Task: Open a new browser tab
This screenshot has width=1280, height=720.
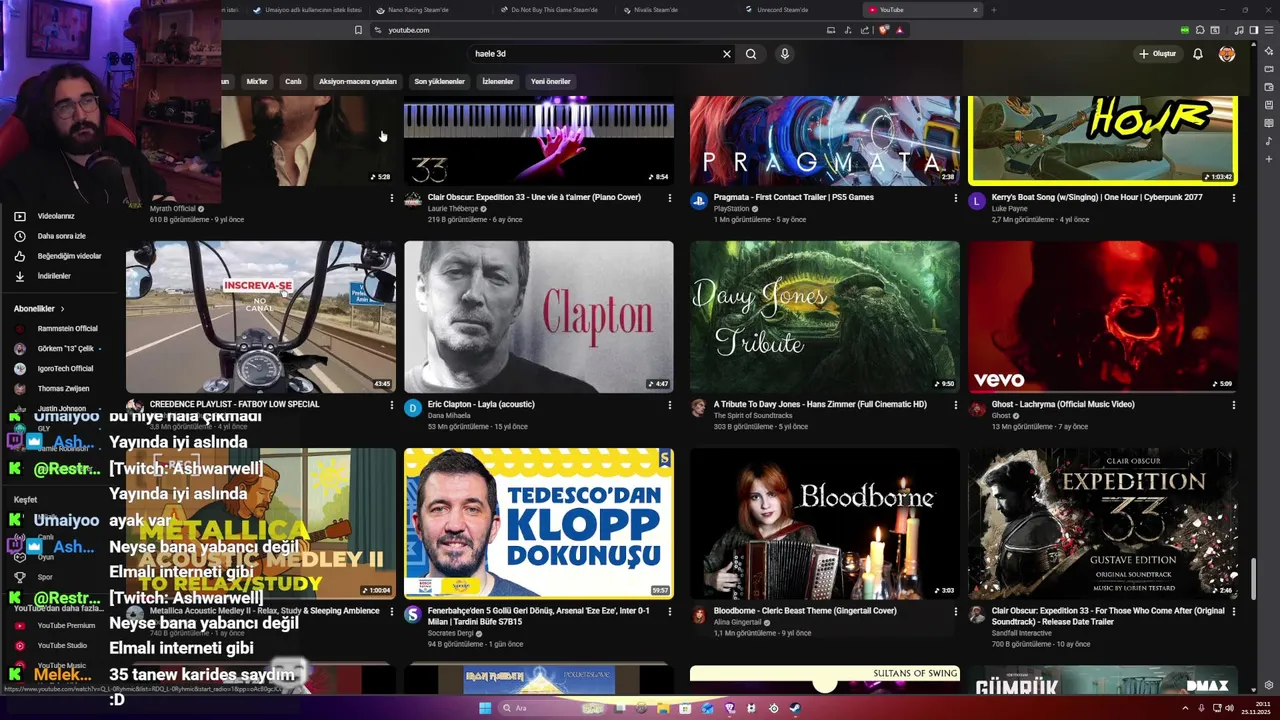Action: click(x=993, y=10)
